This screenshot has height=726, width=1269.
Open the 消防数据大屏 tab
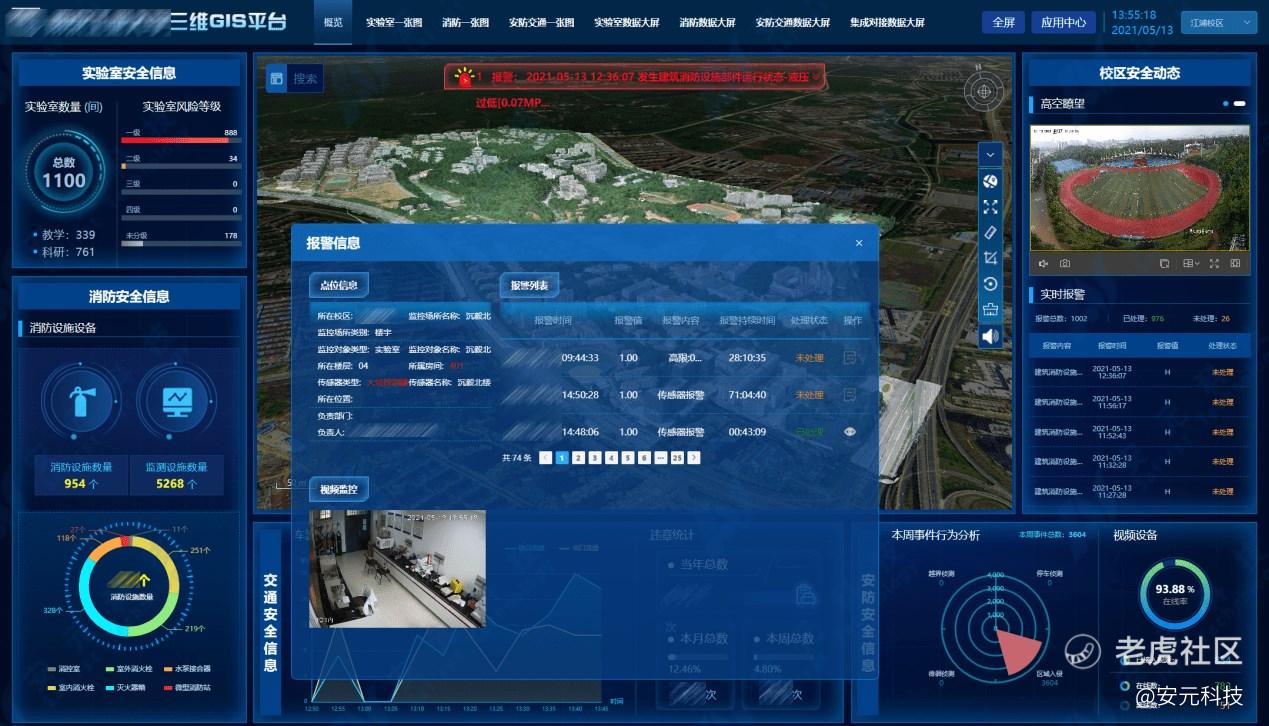point(707,22)
